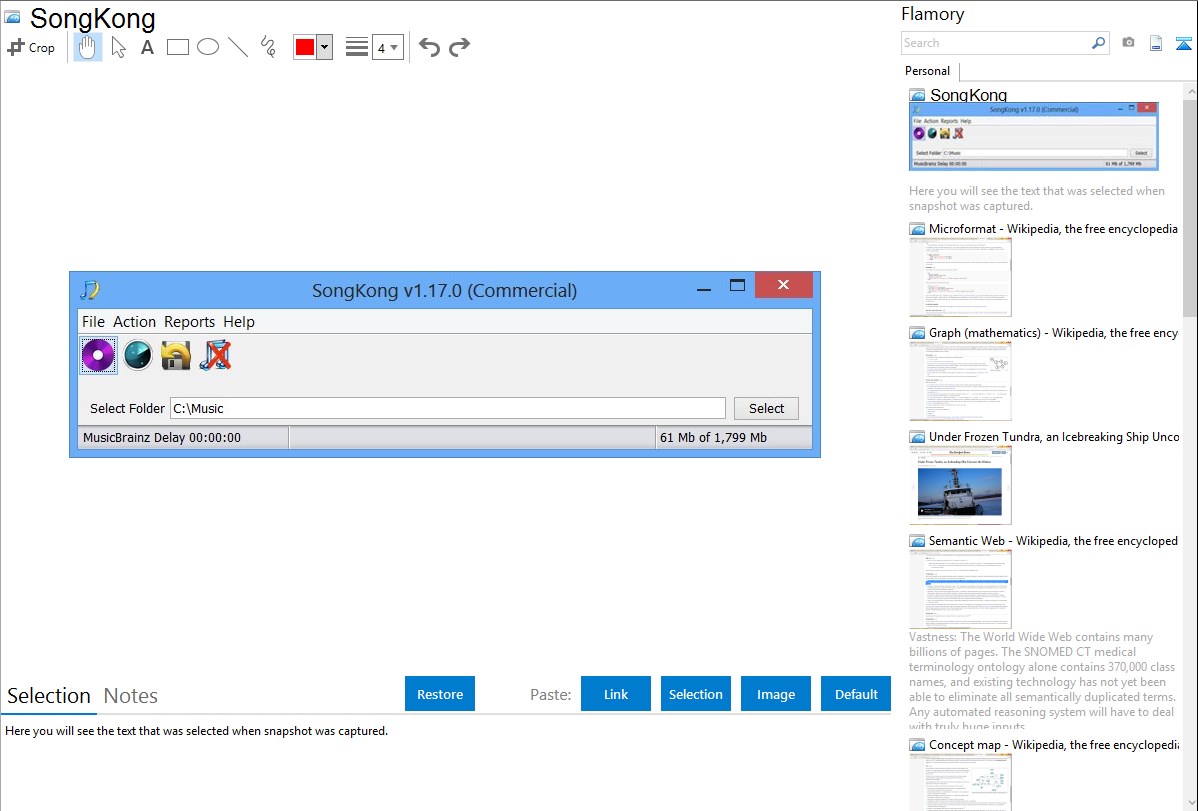Click Semantic Web - Wikipedia snapshot title
This screenshot has height=811, width=1198.
pos(1053,540)
